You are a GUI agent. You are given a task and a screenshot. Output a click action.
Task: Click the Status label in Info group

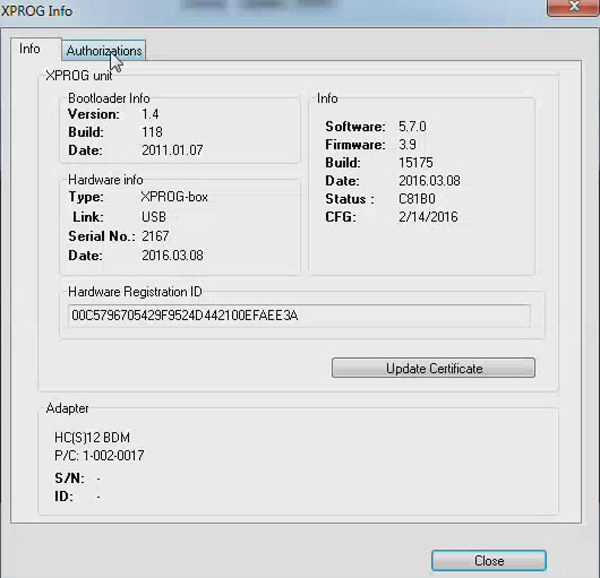(x=350, y=199)
